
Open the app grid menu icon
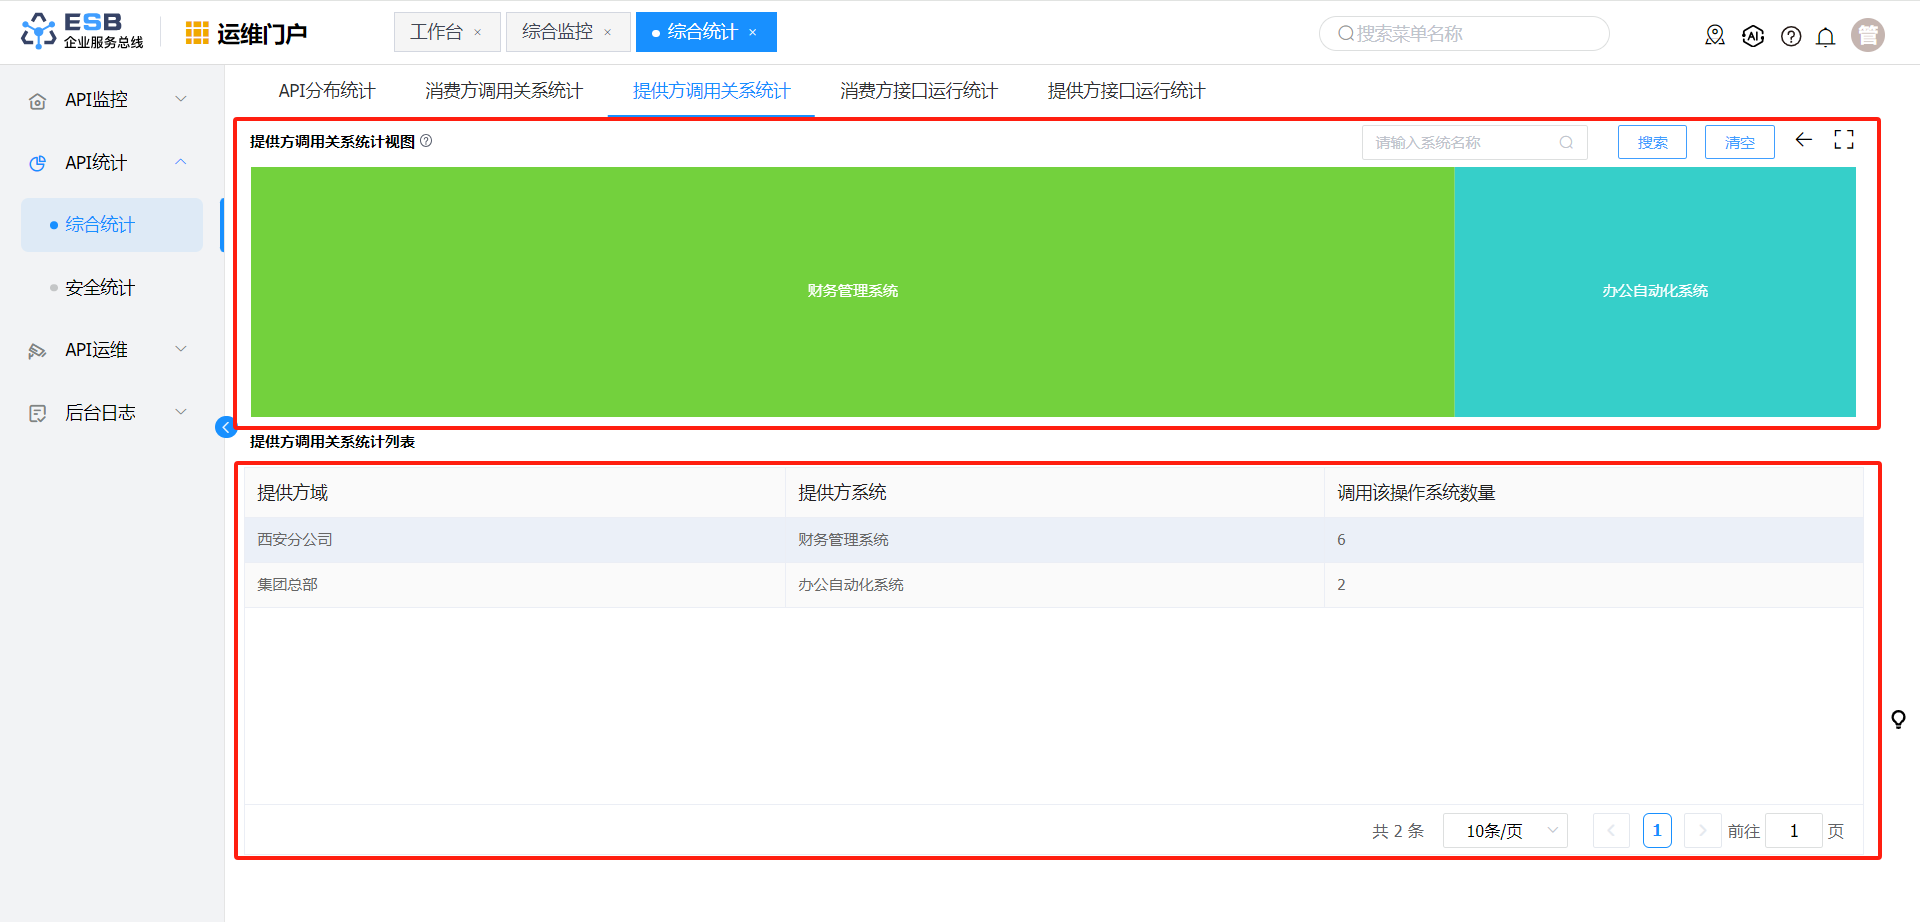197,33
